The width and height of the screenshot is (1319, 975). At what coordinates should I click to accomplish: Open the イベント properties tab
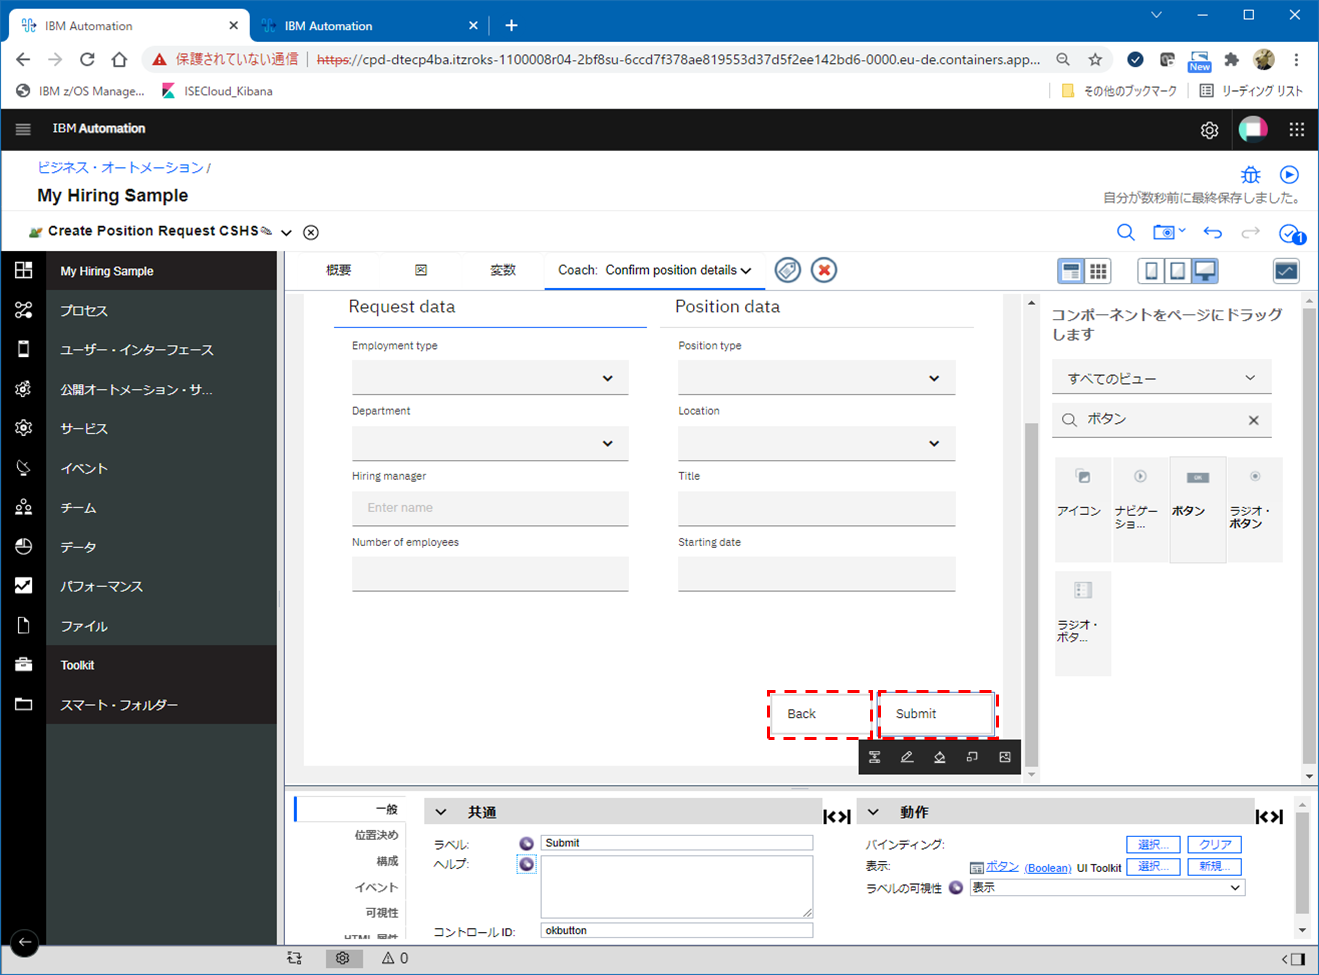[x=376, y=887]
